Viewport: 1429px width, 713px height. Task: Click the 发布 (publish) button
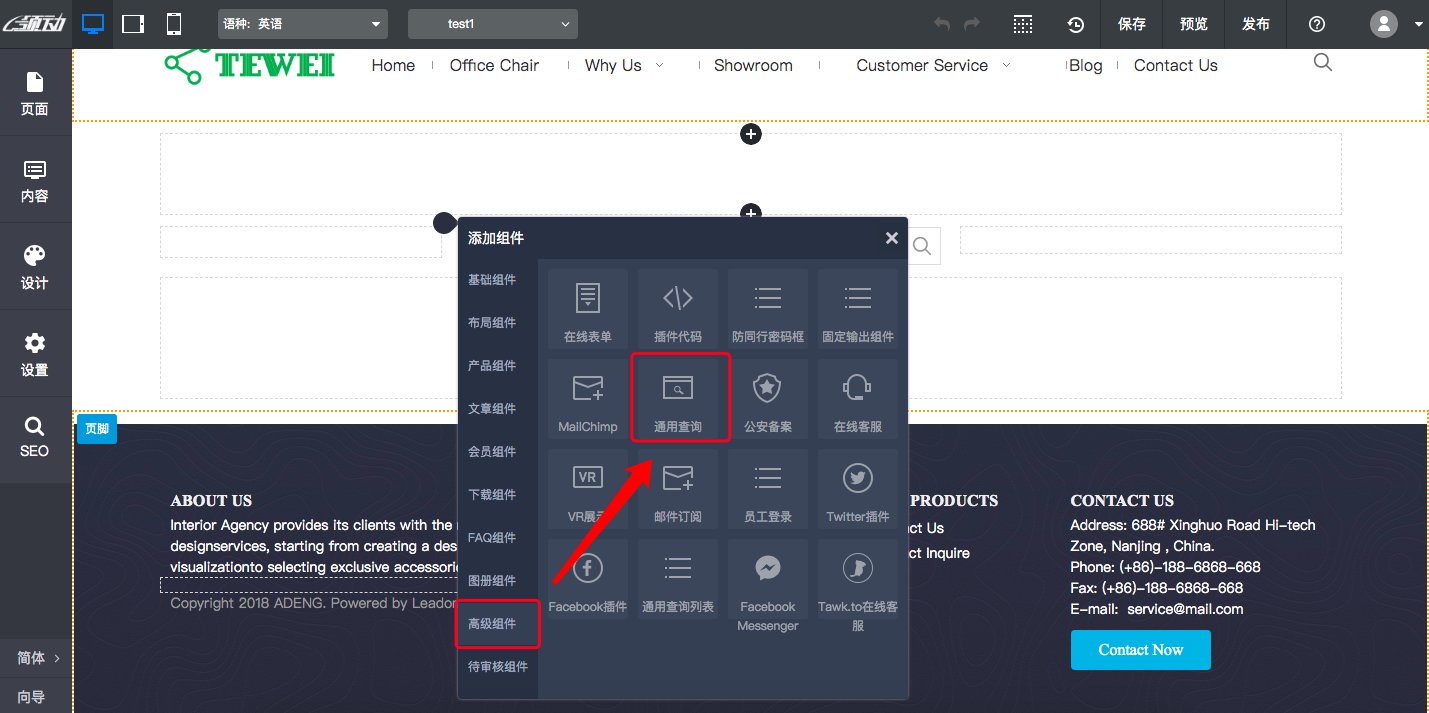[1255, 23]
